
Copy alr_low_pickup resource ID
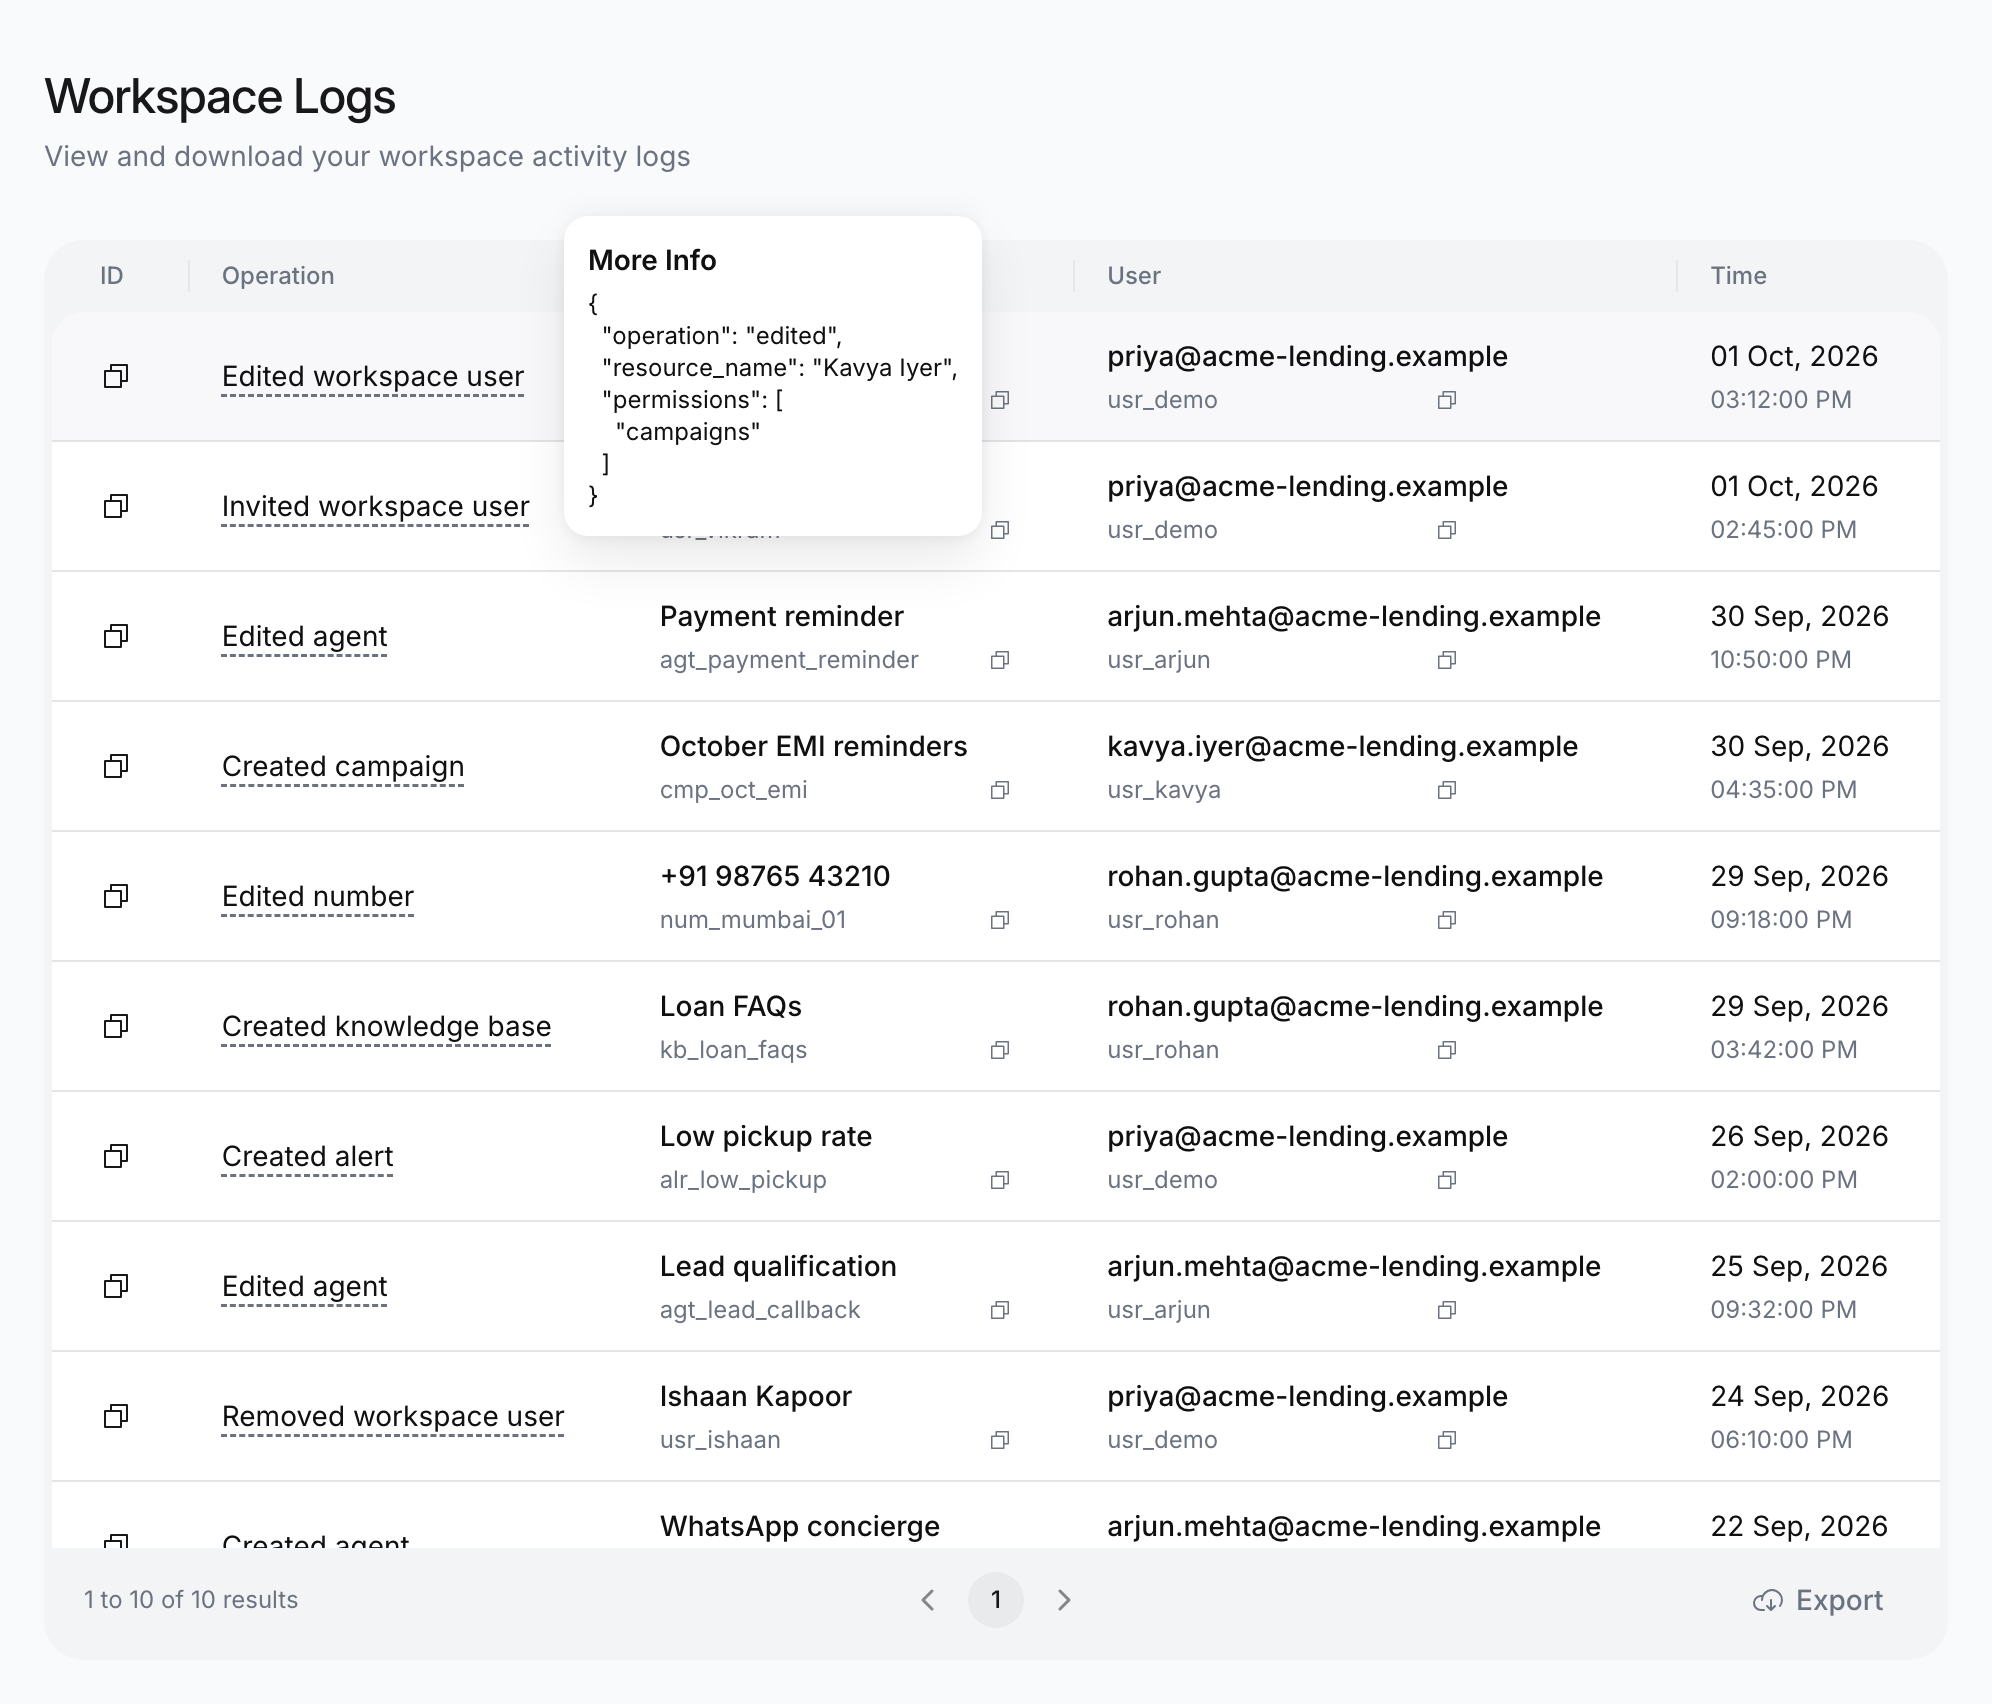click(x=999, y=1180)
